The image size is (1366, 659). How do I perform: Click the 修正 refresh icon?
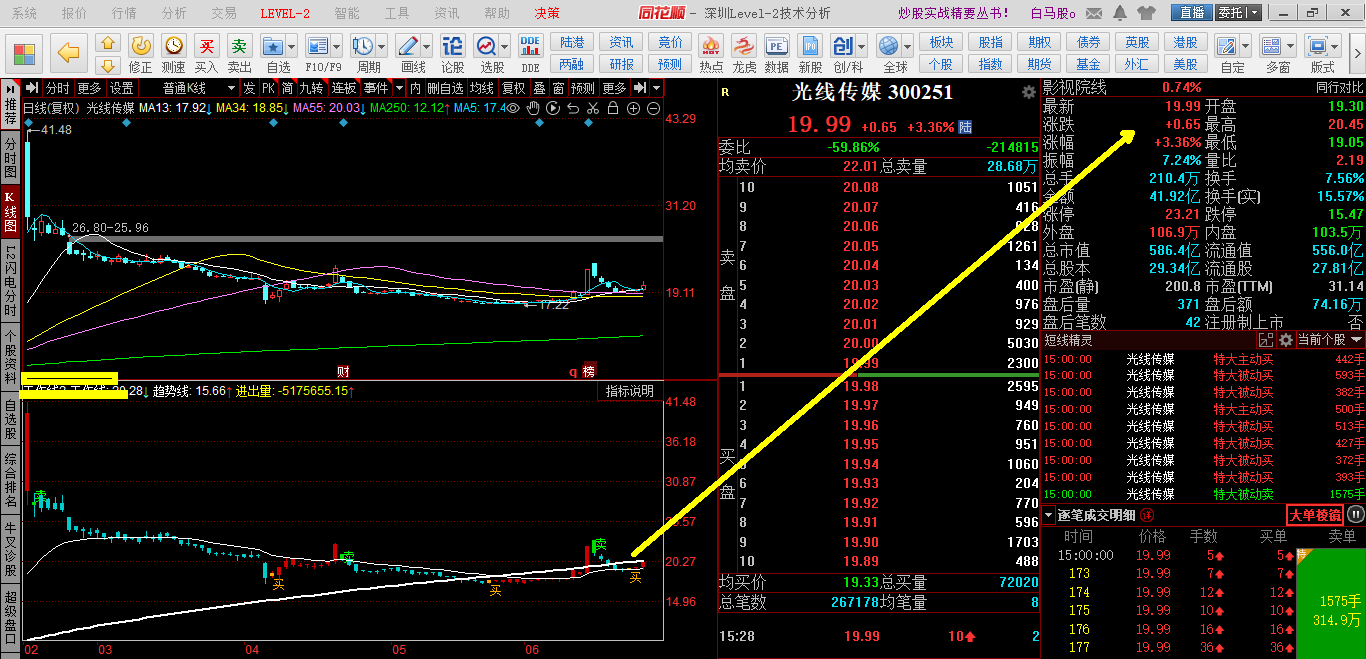coord(141,46)
